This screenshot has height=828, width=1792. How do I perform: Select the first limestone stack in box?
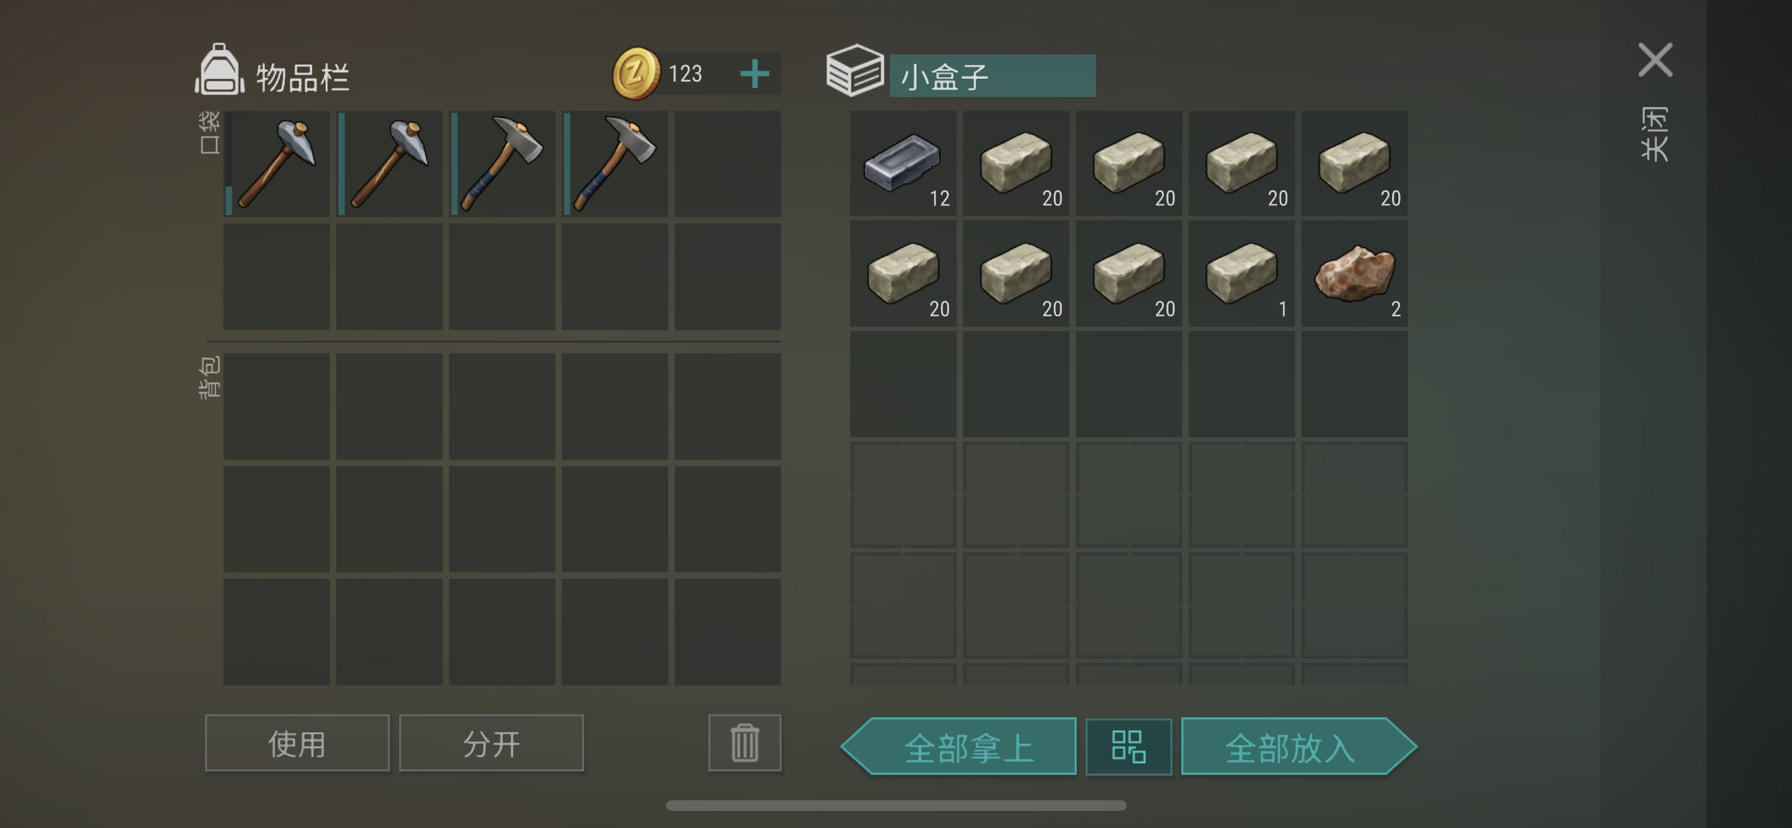[1016, 164]
